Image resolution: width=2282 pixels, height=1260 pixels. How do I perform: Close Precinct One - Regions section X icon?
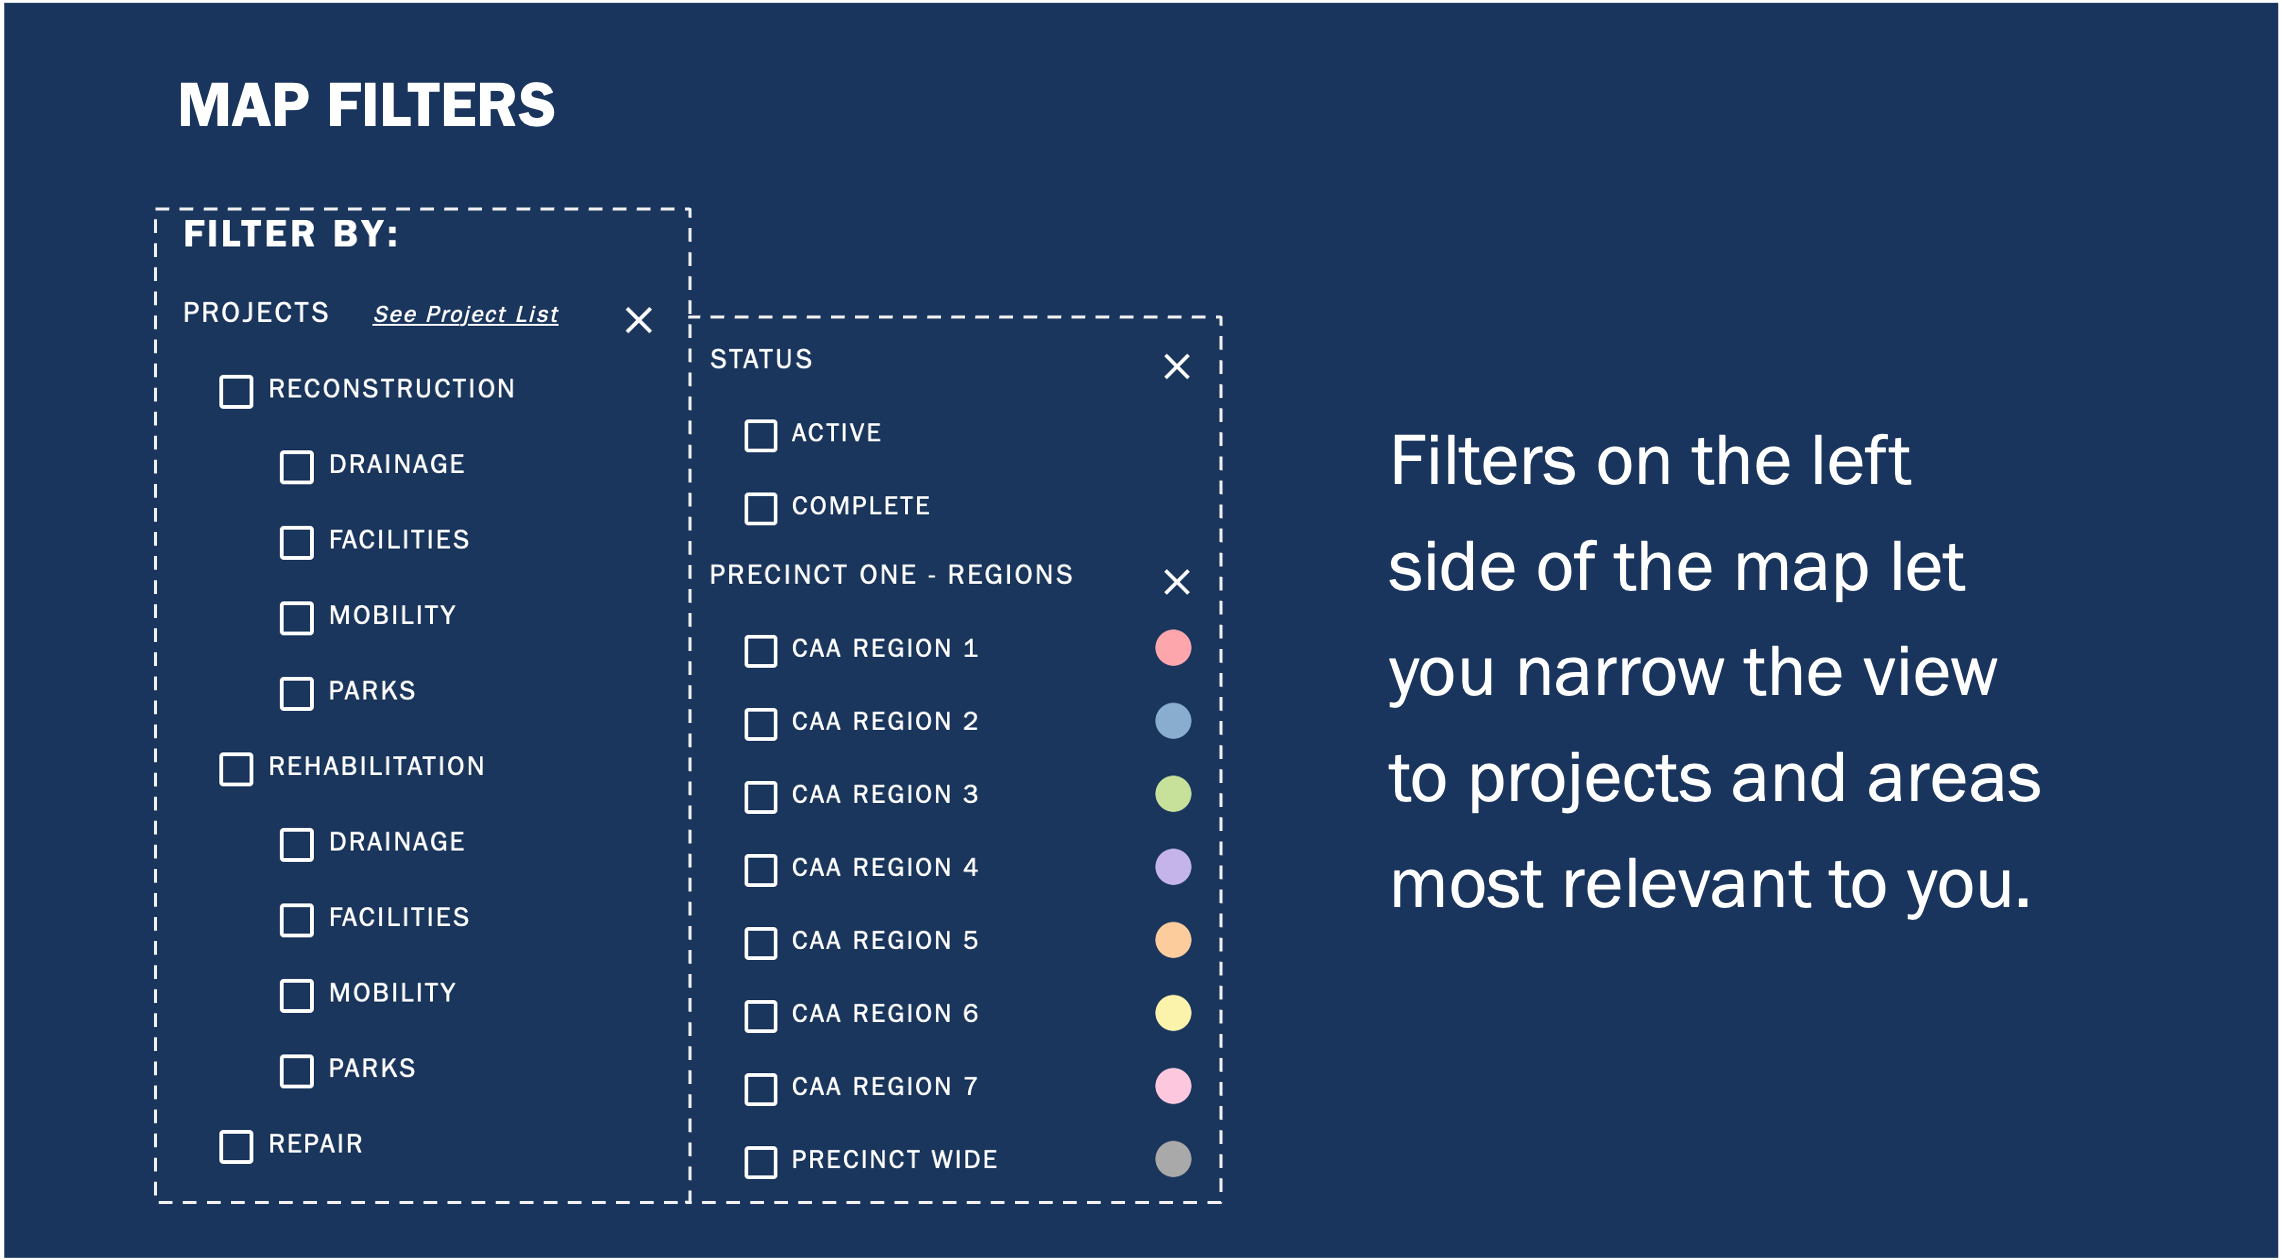pos(1176,582)
